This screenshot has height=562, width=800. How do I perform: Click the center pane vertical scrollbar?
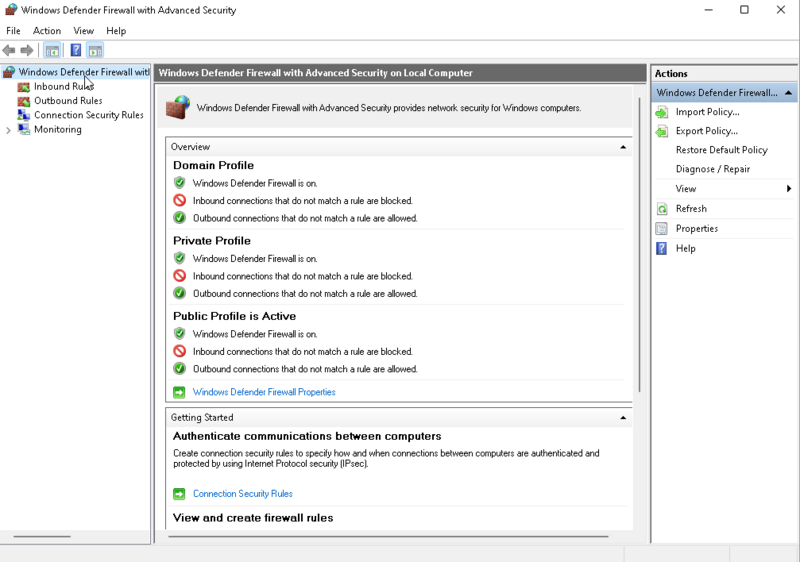(639, 245)
